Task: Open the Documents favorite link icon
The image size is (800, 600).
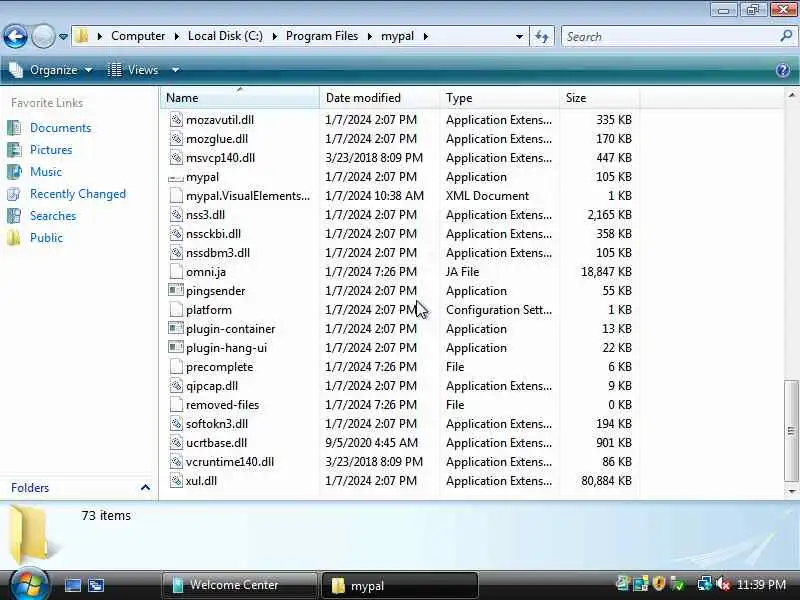Action: click(x=14, y=128)
